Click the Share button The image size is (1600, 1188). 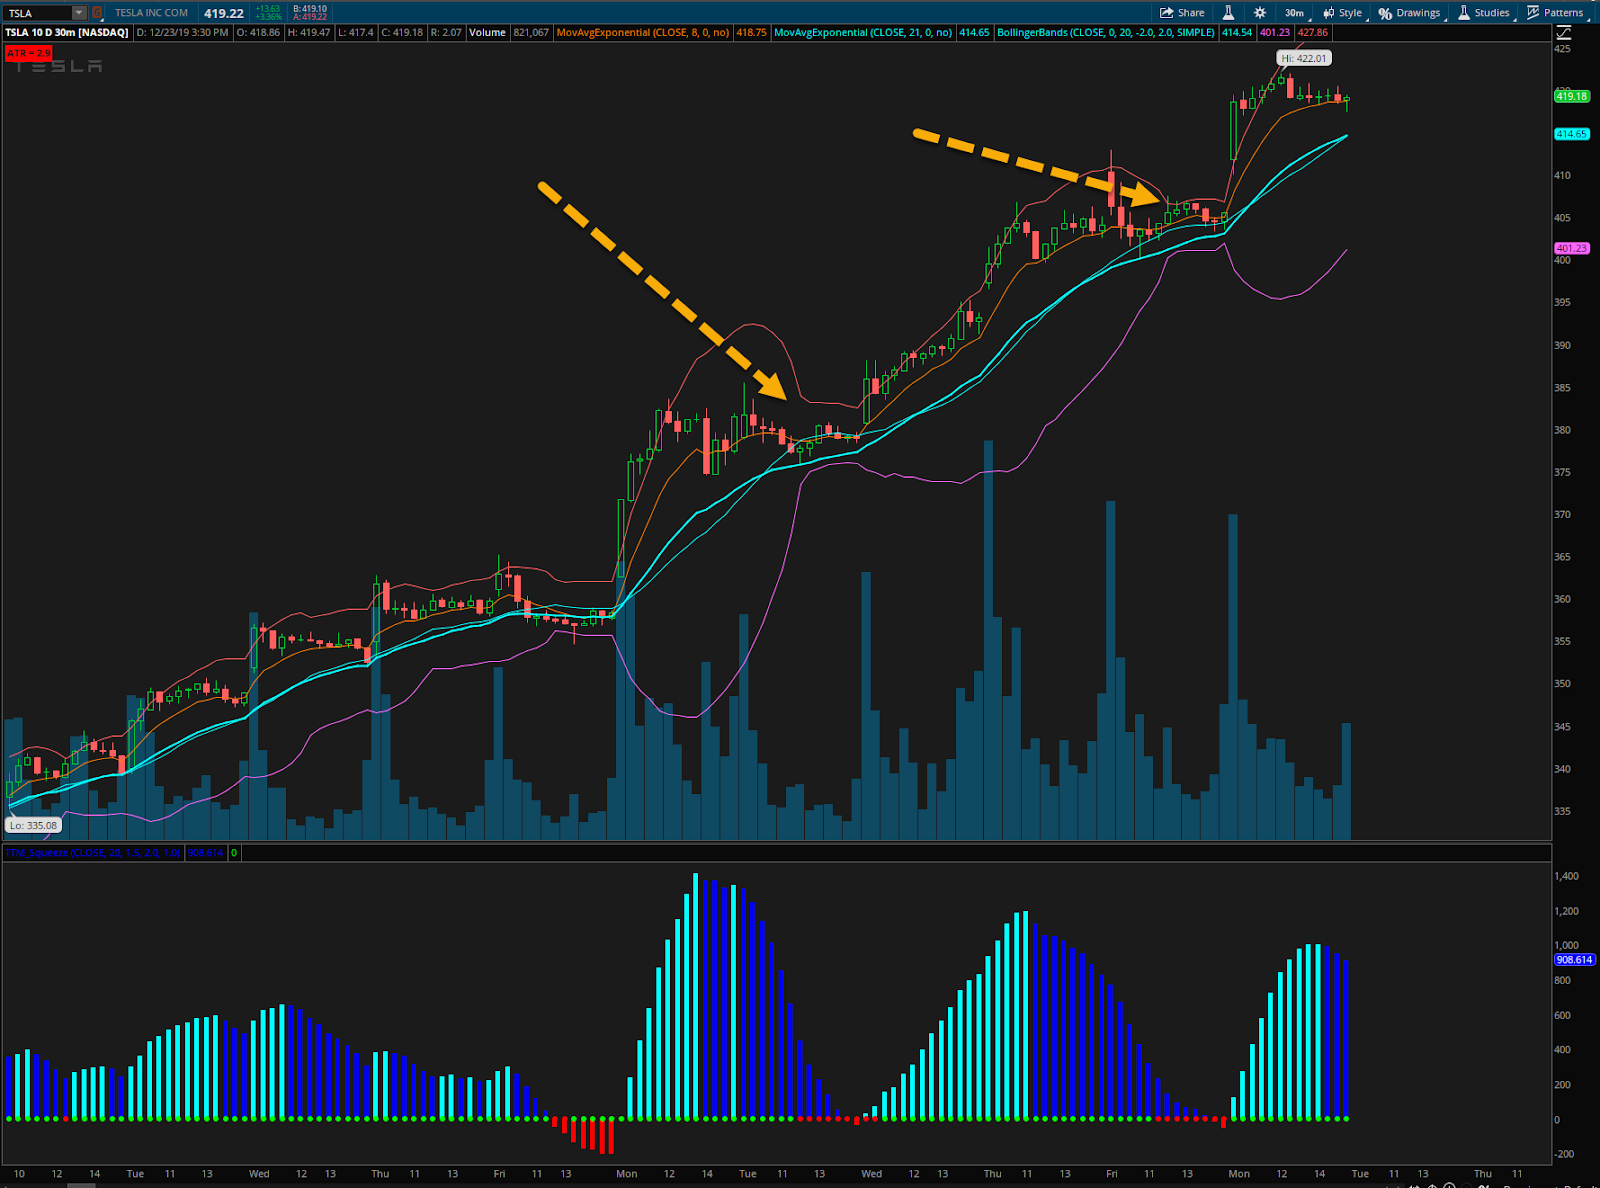(1182, 13)
